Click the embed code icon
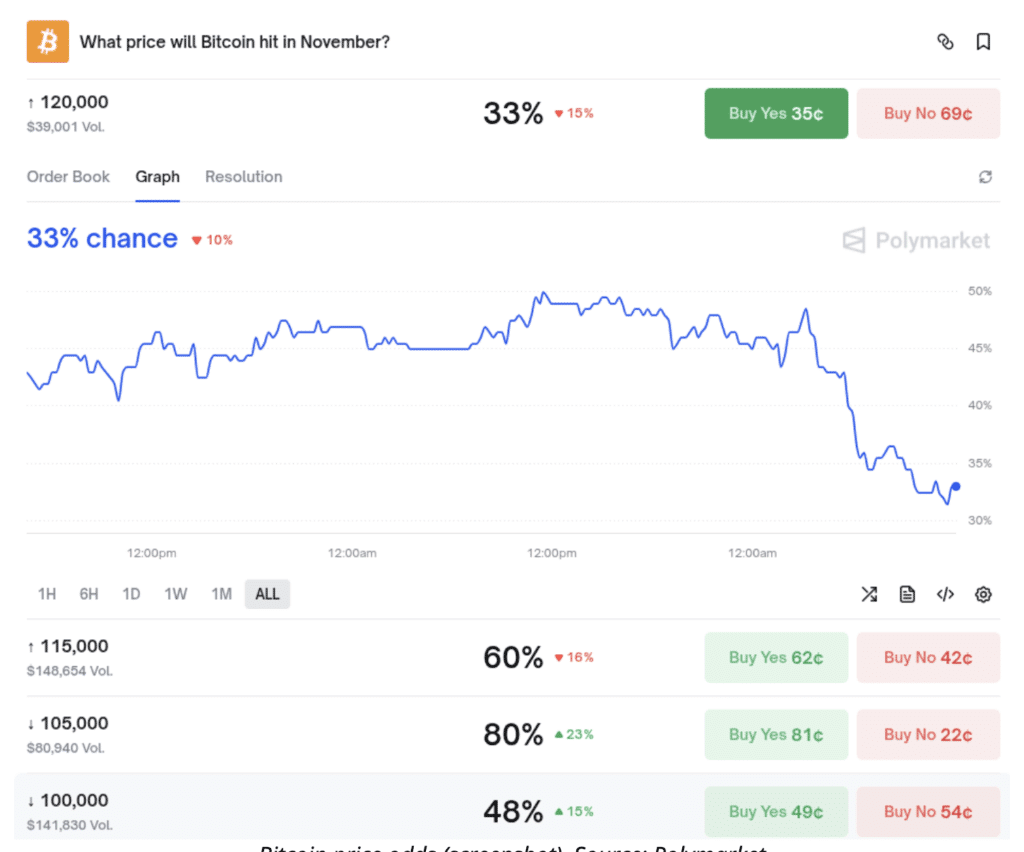Screen dimensions: 1024x852 click(x=945, y=594)
